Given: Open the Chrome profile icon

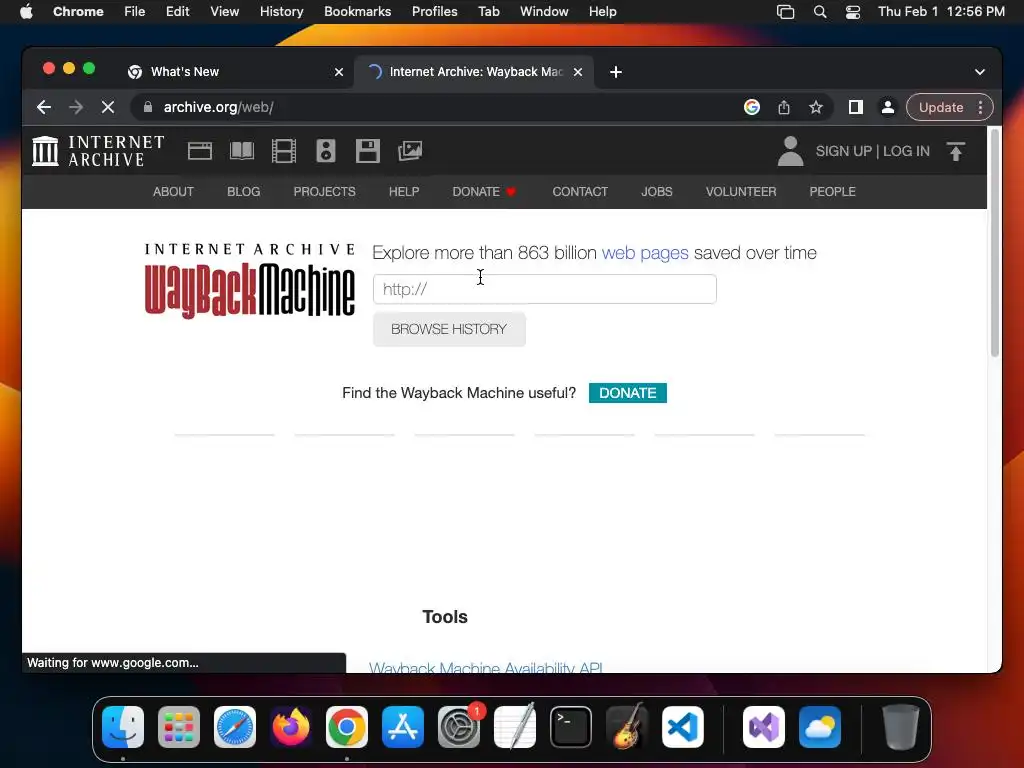Looking at the screenshot, I should pyautogui.click(x=888, y=107).
